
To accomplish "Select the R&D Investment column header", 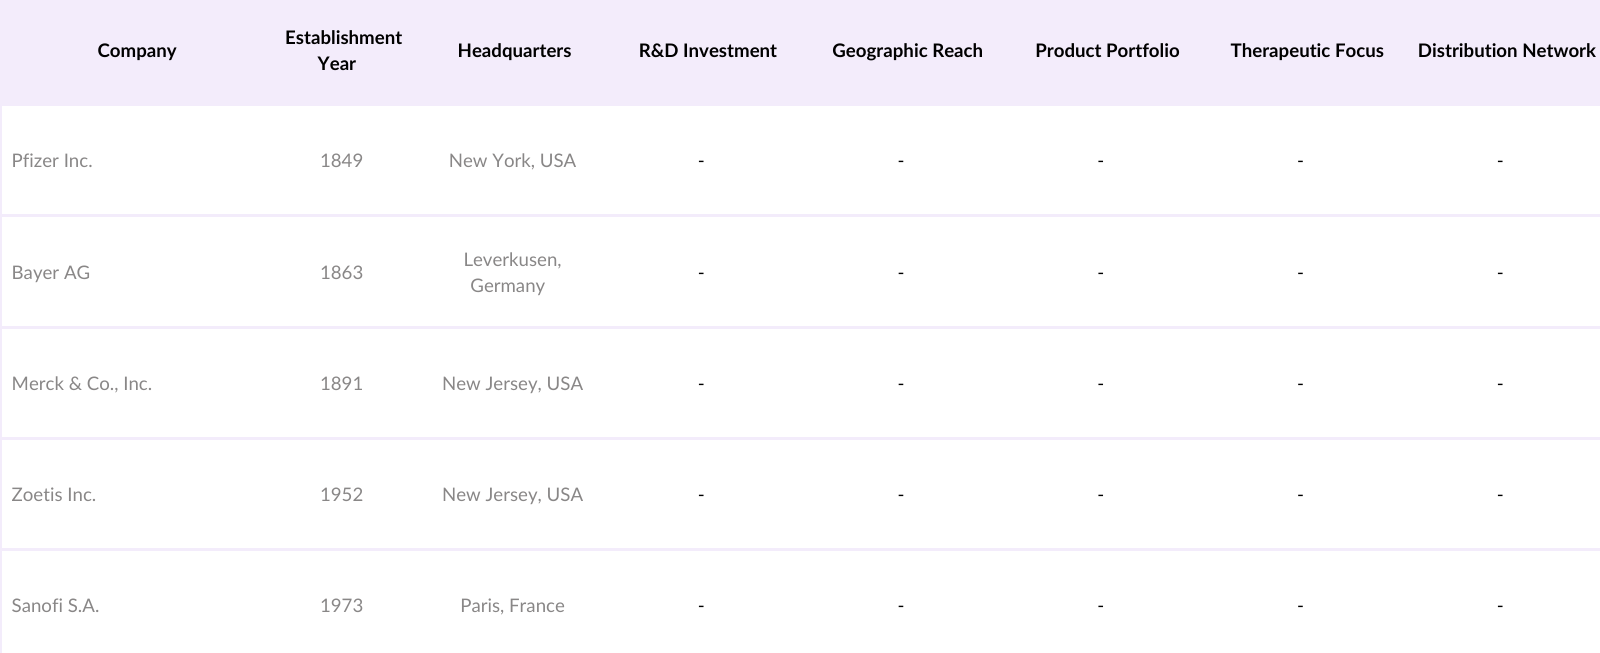I will [x=707, y=51].
